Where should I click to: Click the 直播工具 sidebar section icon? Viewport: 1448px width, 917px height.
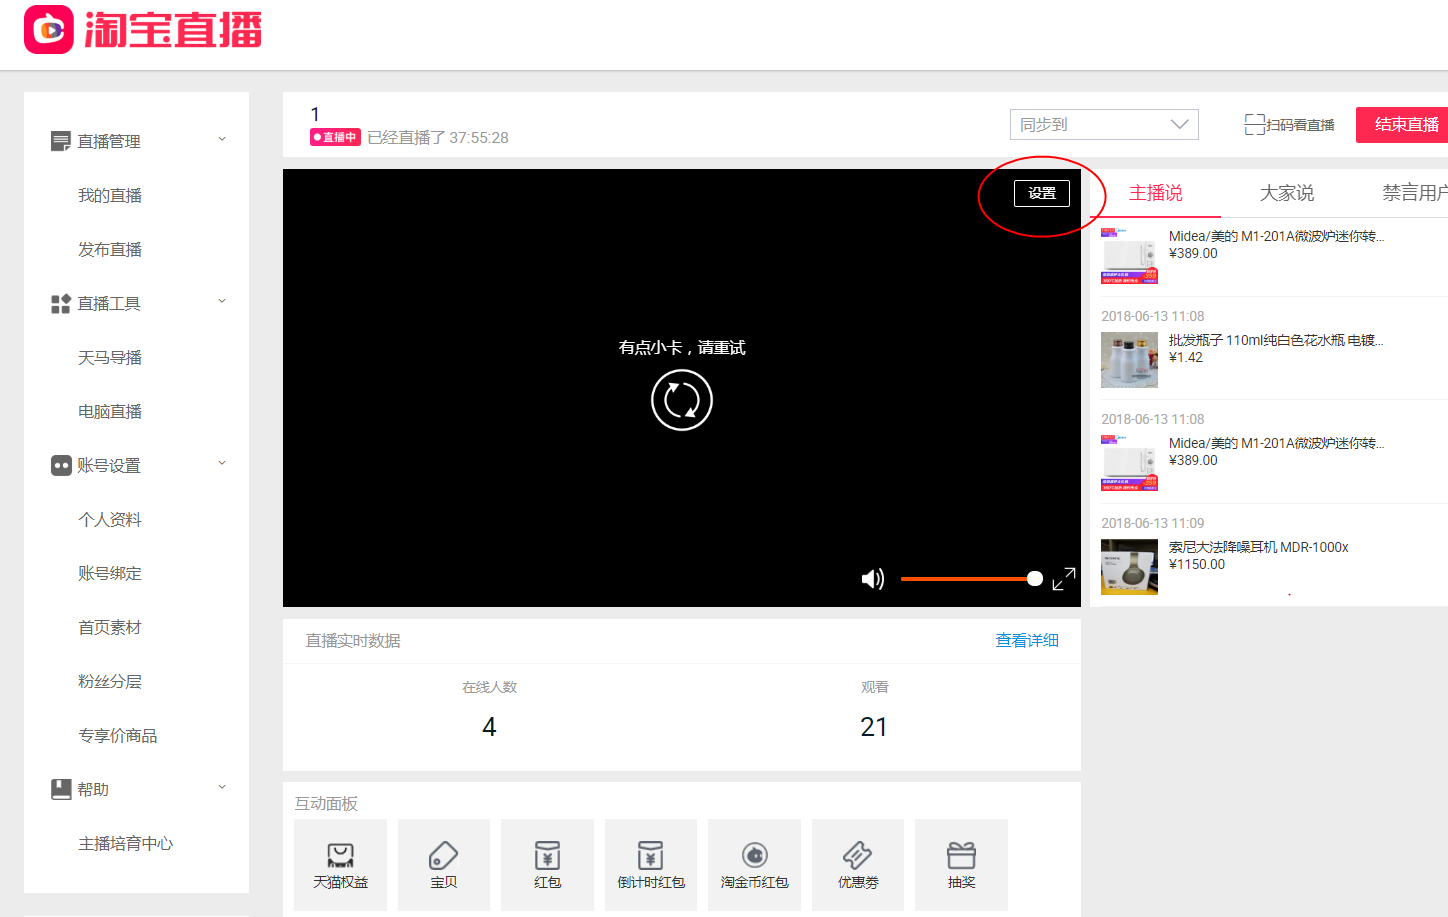[61, 303]
